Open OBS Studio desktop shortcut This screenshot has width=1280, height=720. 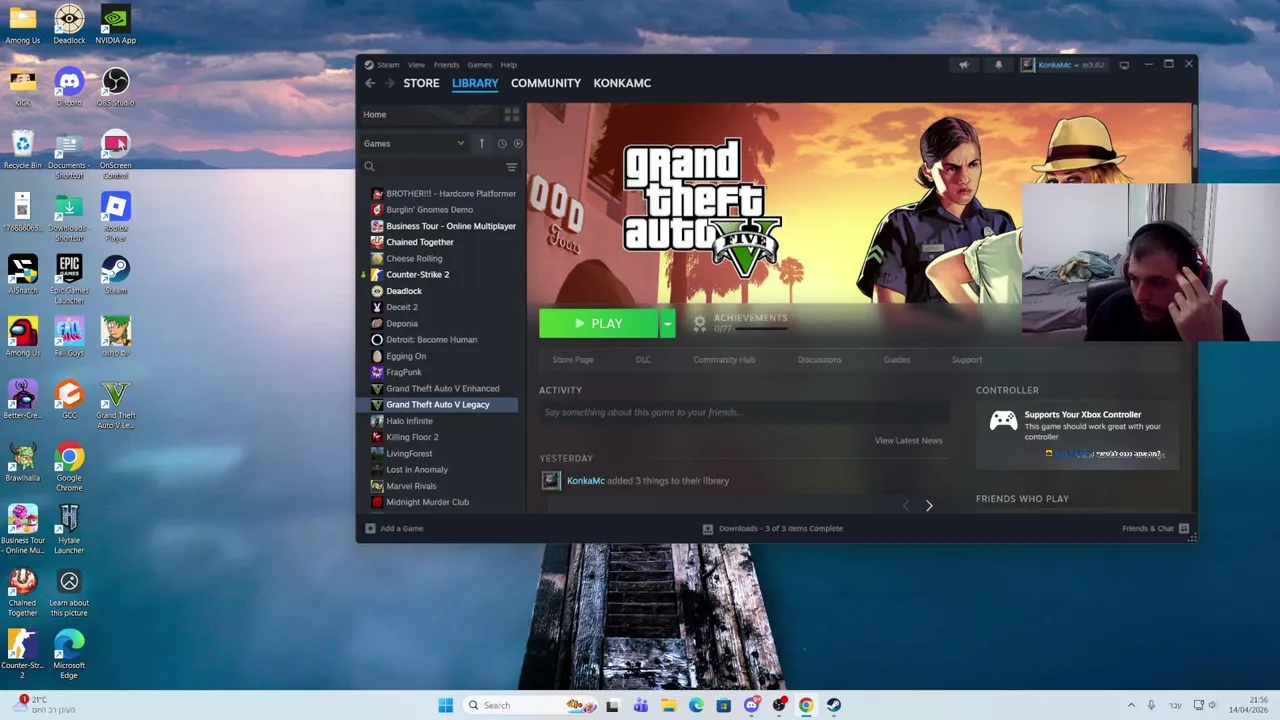(115, 87)
